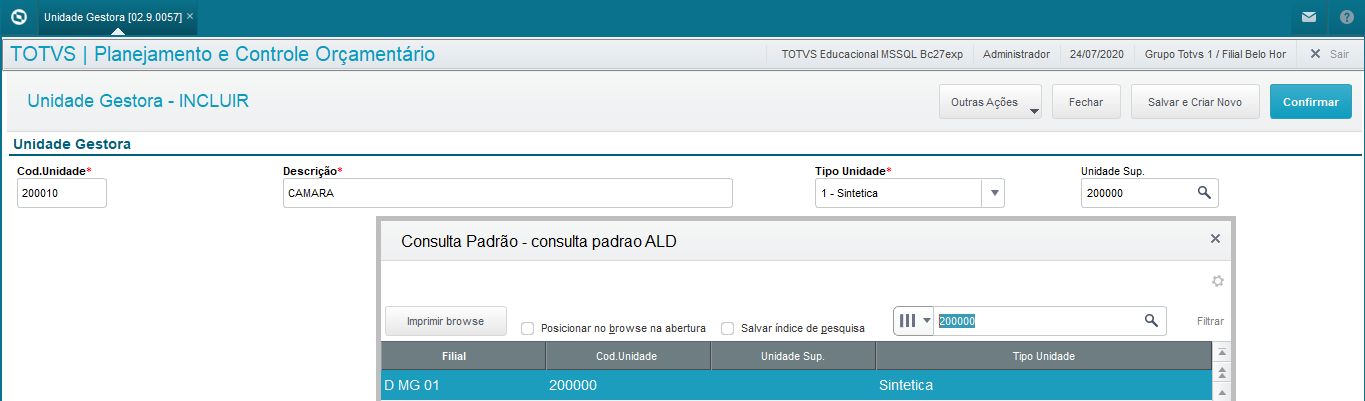The image size is (1365, 401).
Task: Close the Unidade Gestora tab with its X
Action: click(x=190, y=17)
